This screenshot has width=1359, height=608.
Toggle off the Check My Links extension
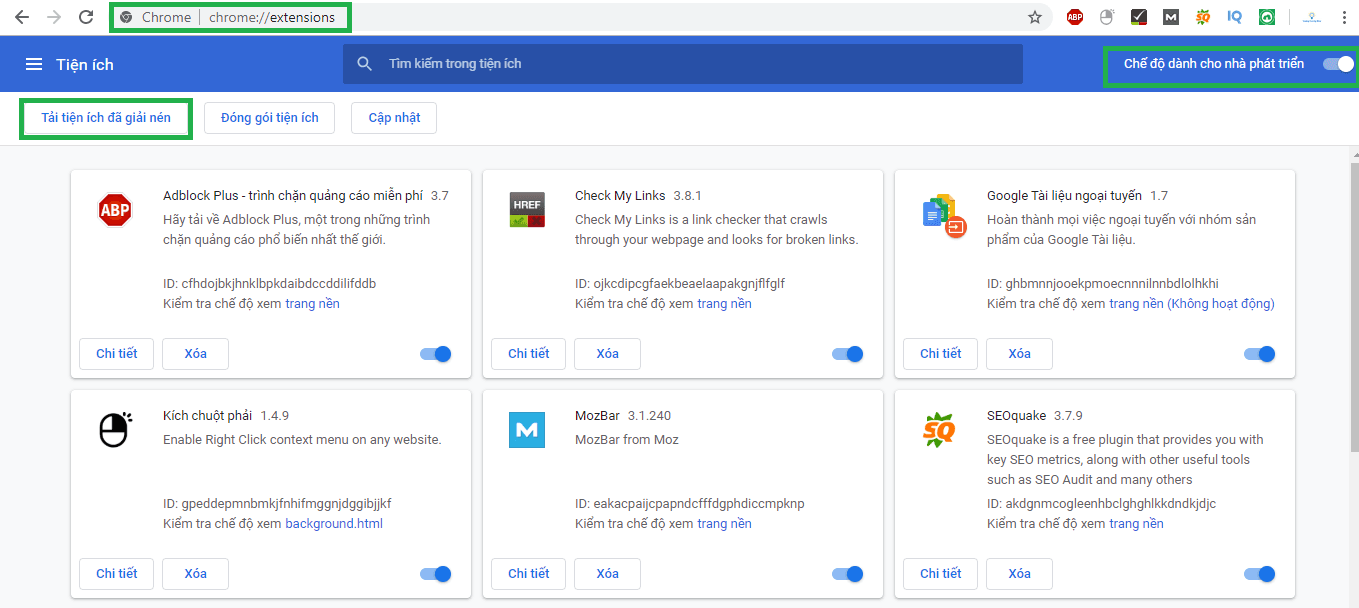point(848,354)
